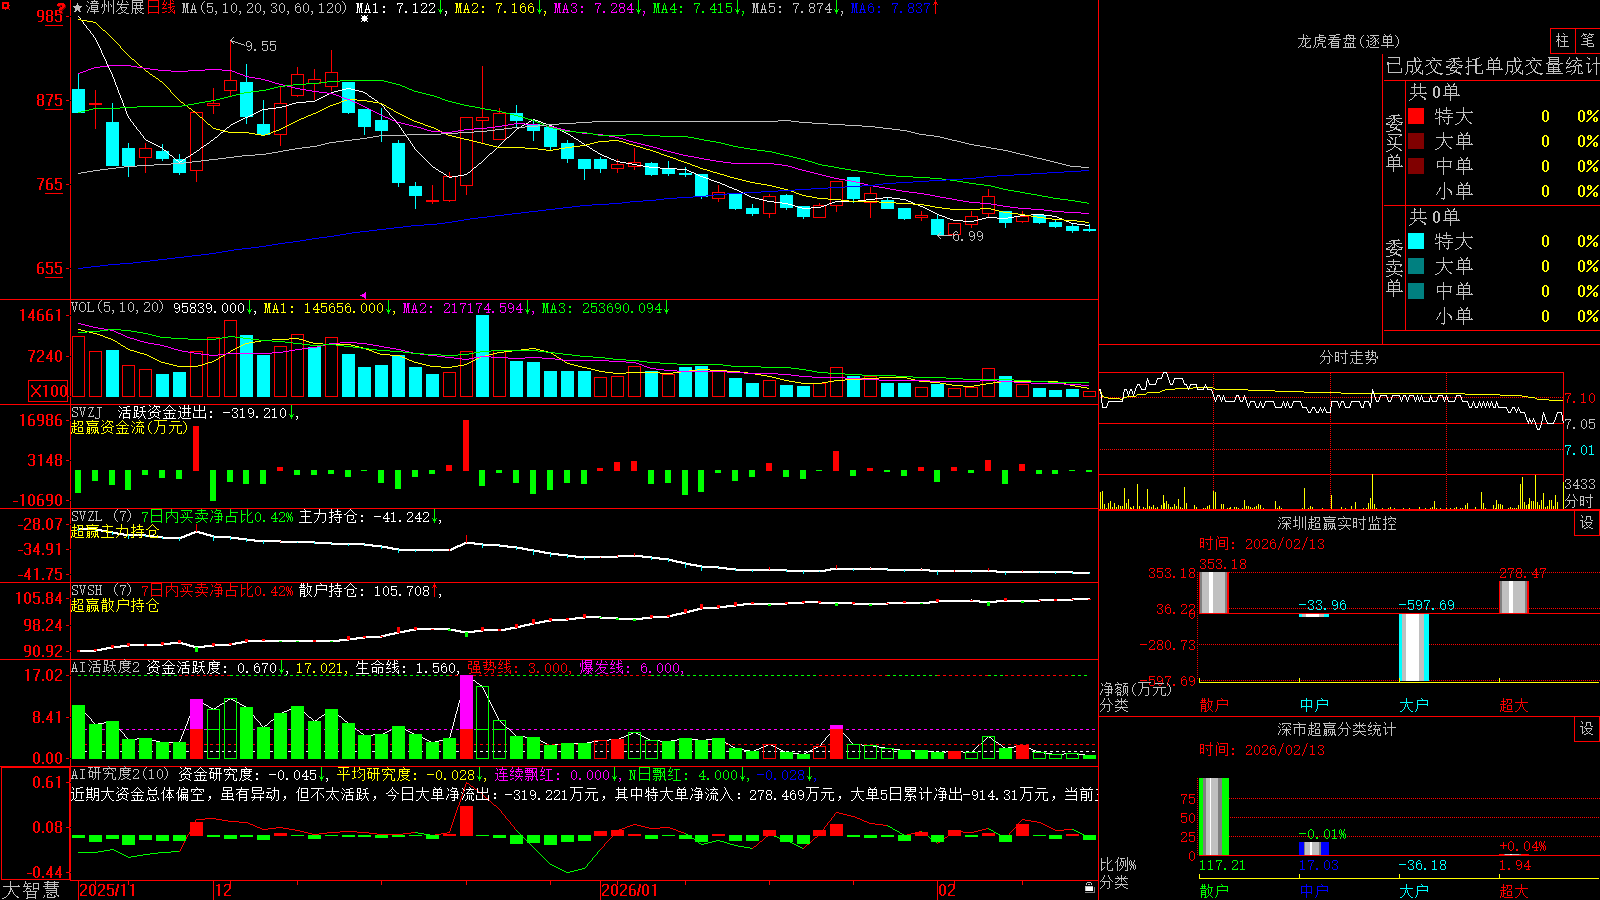Click the 9.55 high price label
This screenshot has width=1600, height=900.
coord(261,46)
